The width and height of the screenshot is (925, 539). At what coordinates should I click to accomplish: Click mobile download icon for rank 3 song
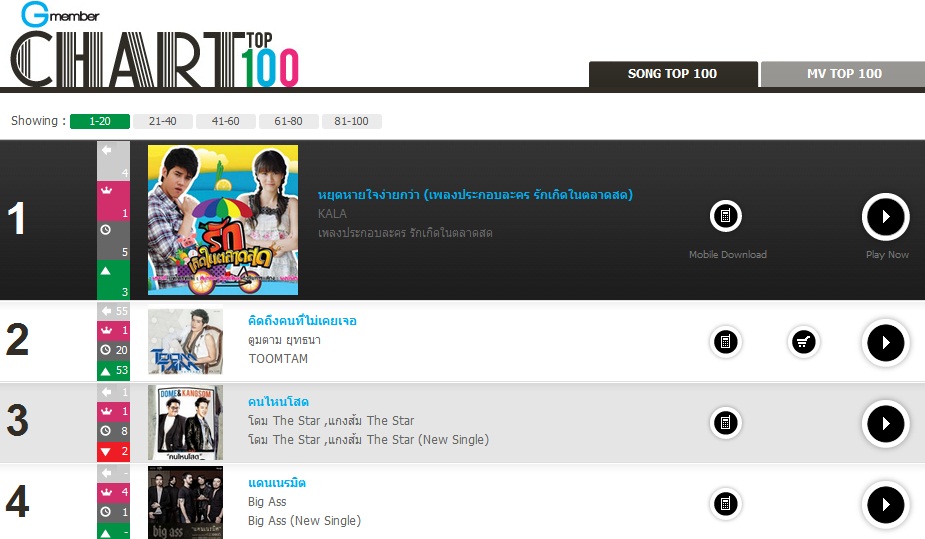(726, 423)
